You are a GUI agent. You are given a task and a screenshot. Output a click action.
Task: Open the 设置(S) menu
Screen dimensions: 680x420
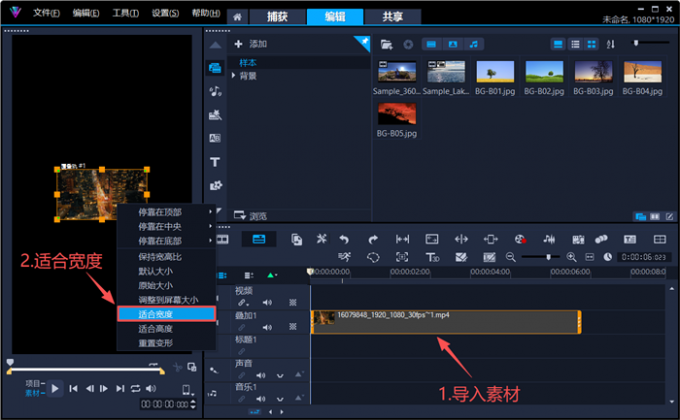pyautogui.click(x=165, y=13)
